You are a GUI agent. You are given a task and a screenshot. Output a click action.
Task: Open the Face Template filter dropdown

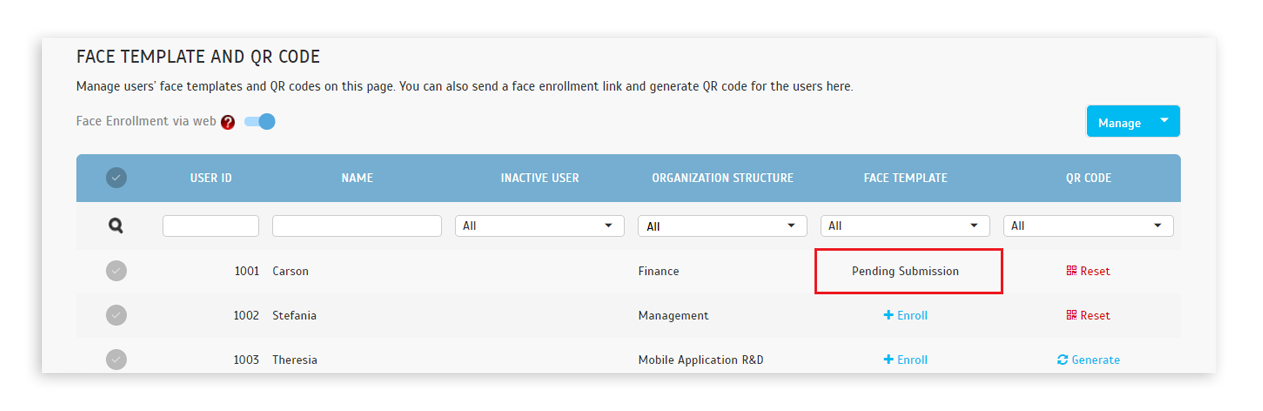pyautogui.click(x=905, y=226)
